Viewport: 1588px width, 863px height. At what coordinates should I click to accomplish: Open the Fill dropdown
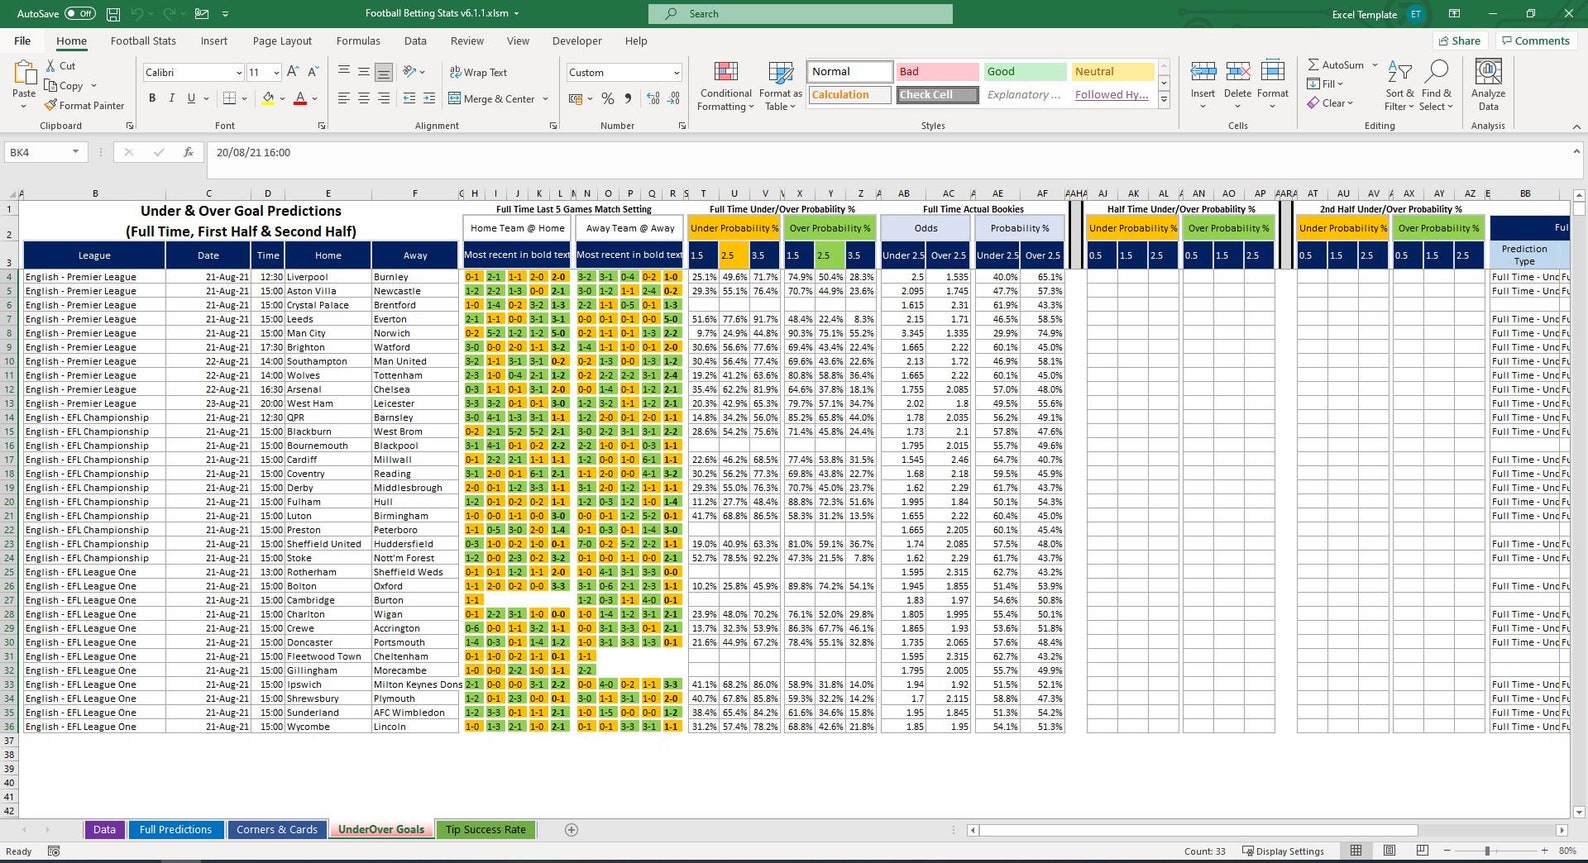pos(1325,84)
